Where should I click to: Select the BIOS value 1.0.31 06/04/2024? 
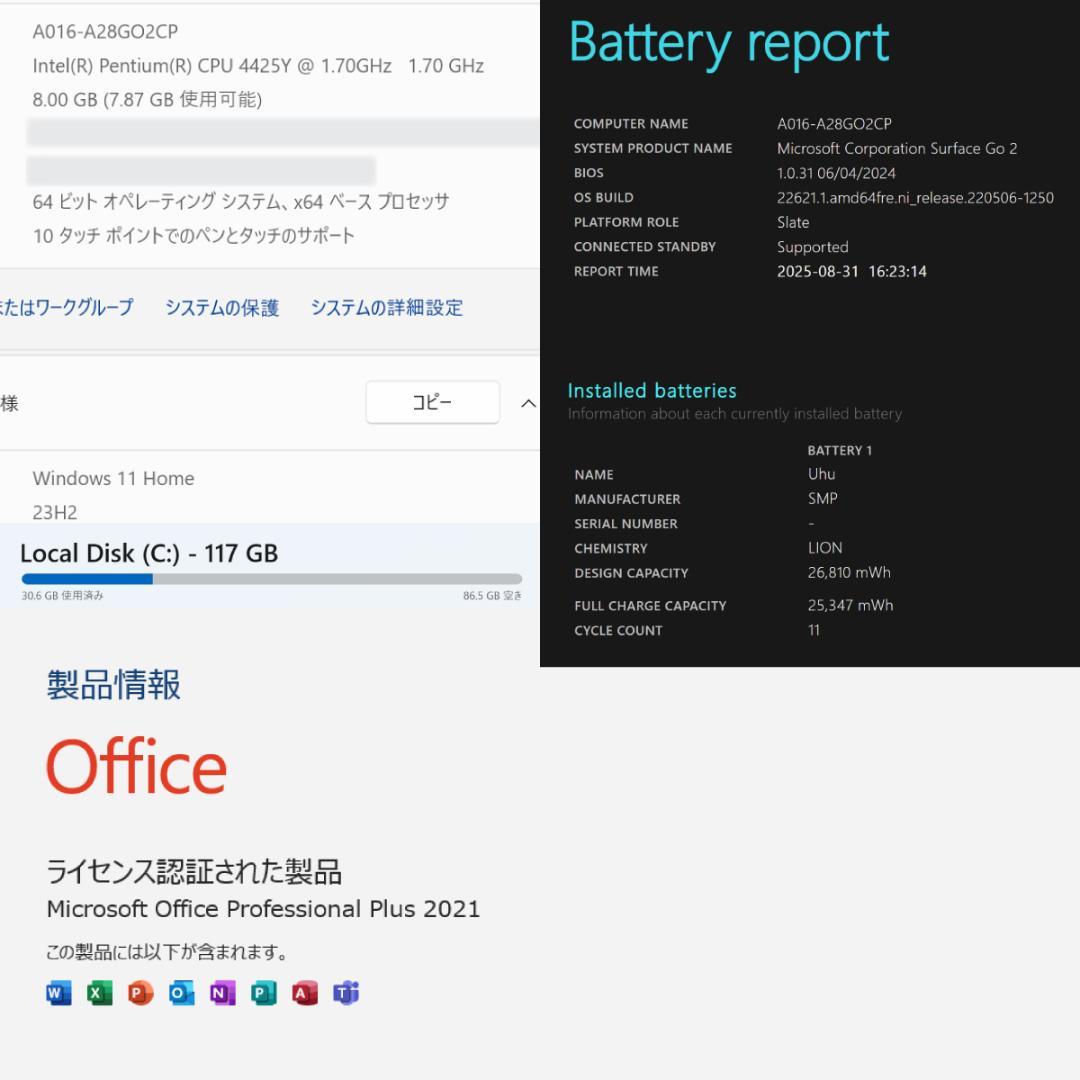(x=836, y=173)
